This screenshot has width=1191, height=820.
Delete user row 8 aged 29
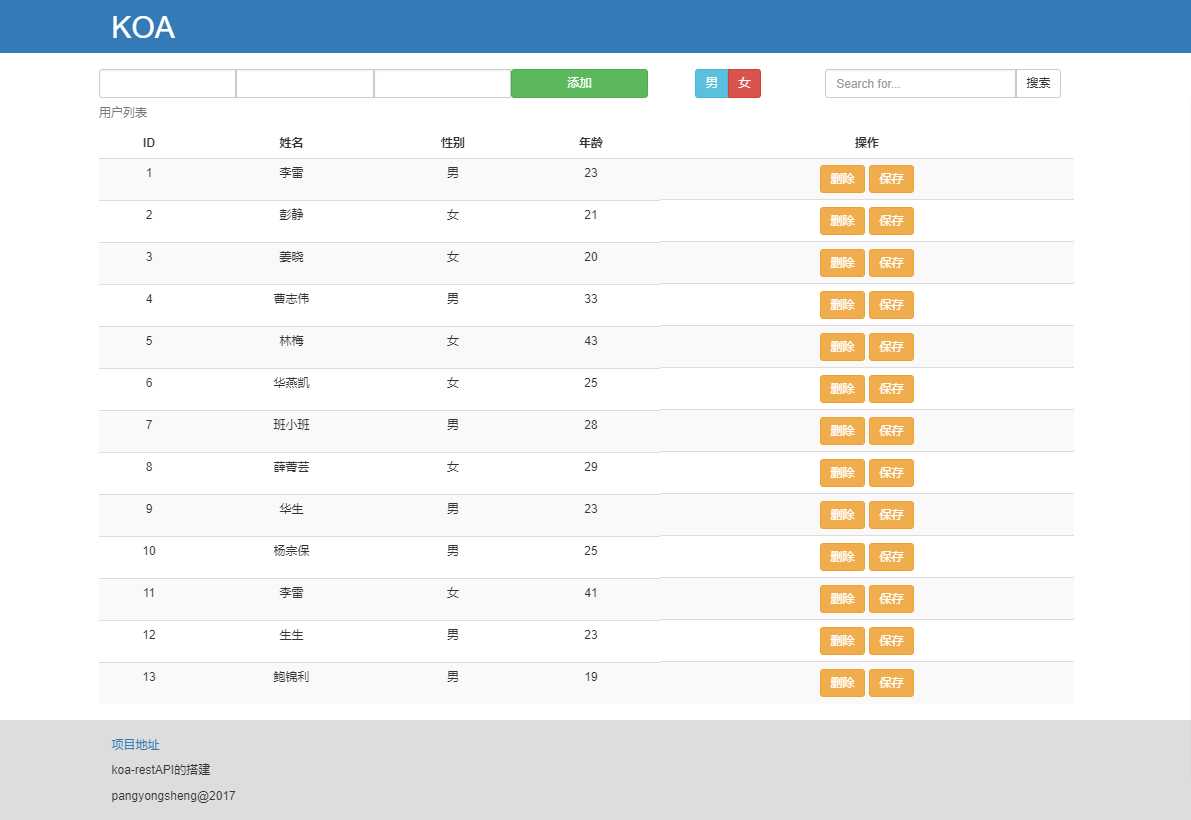(x=842, y=473)
